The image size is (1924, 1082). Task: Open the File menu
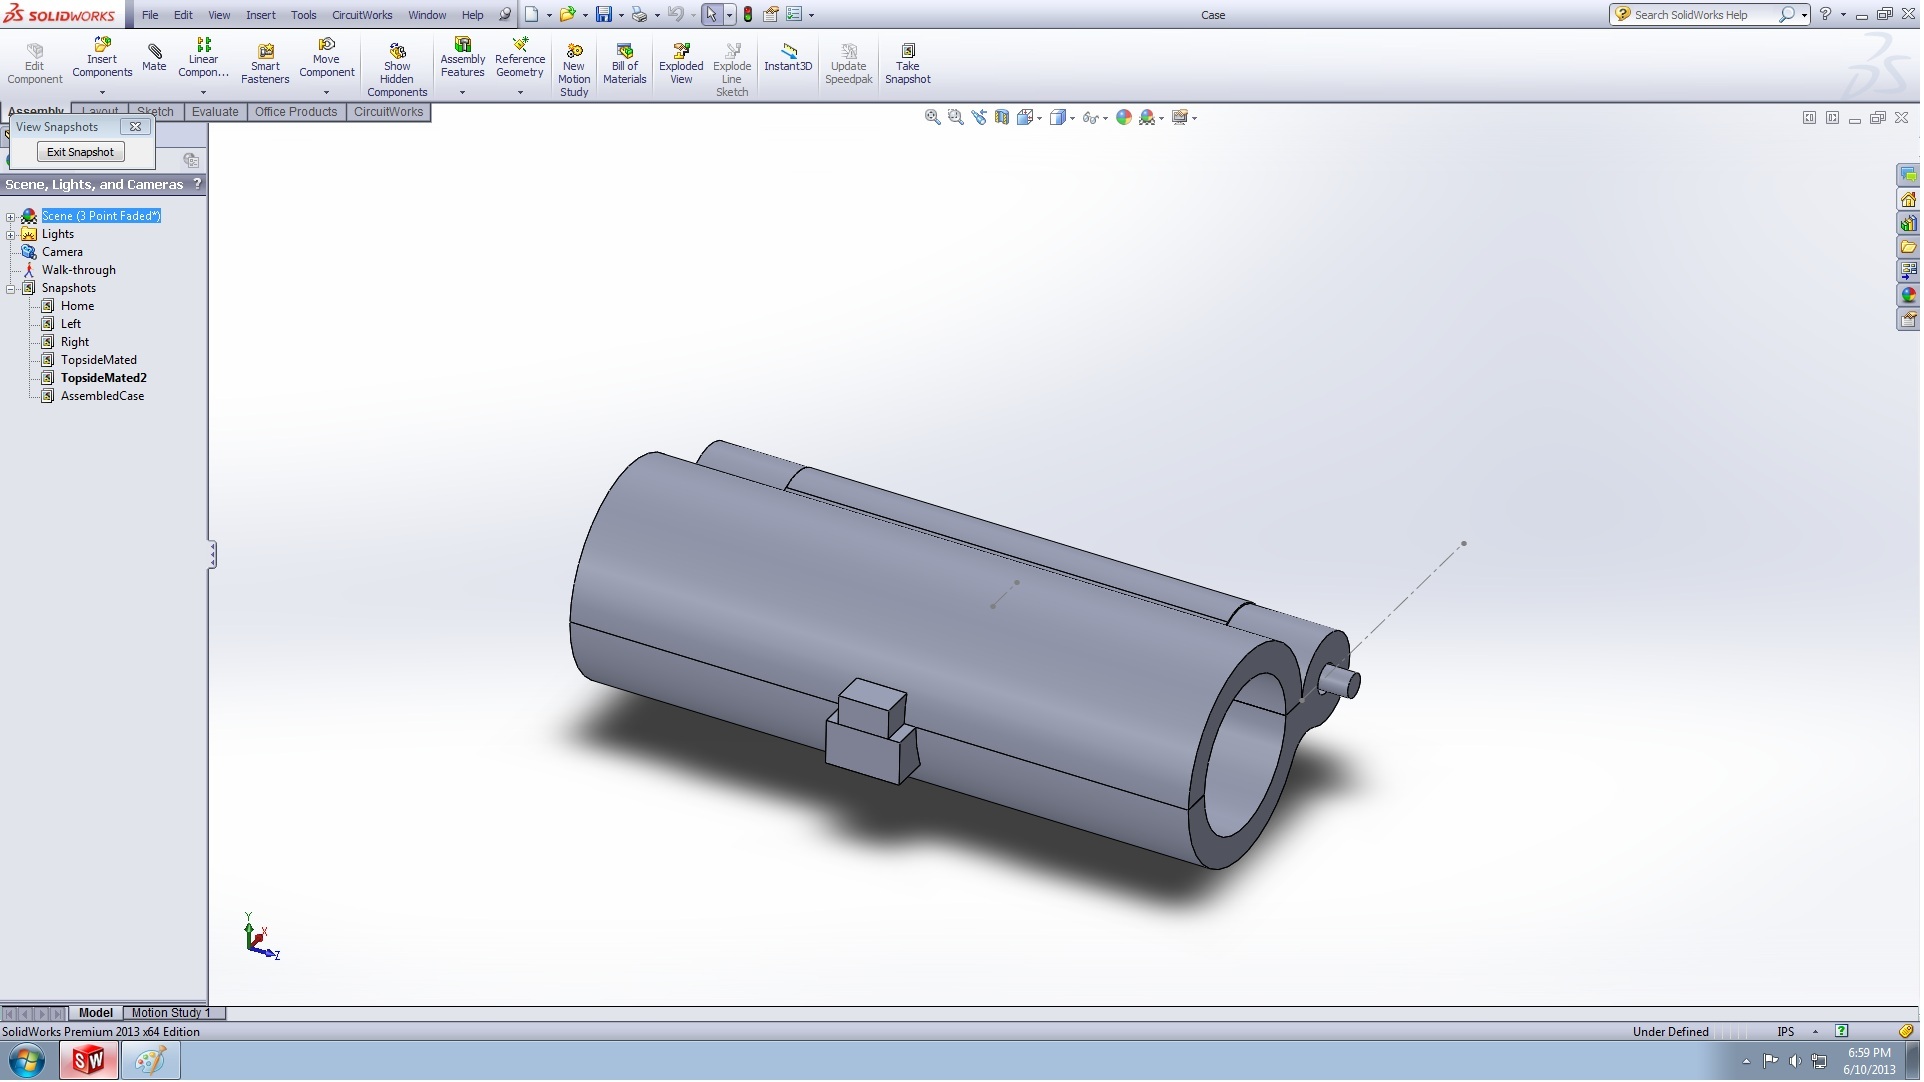(150, 15)
